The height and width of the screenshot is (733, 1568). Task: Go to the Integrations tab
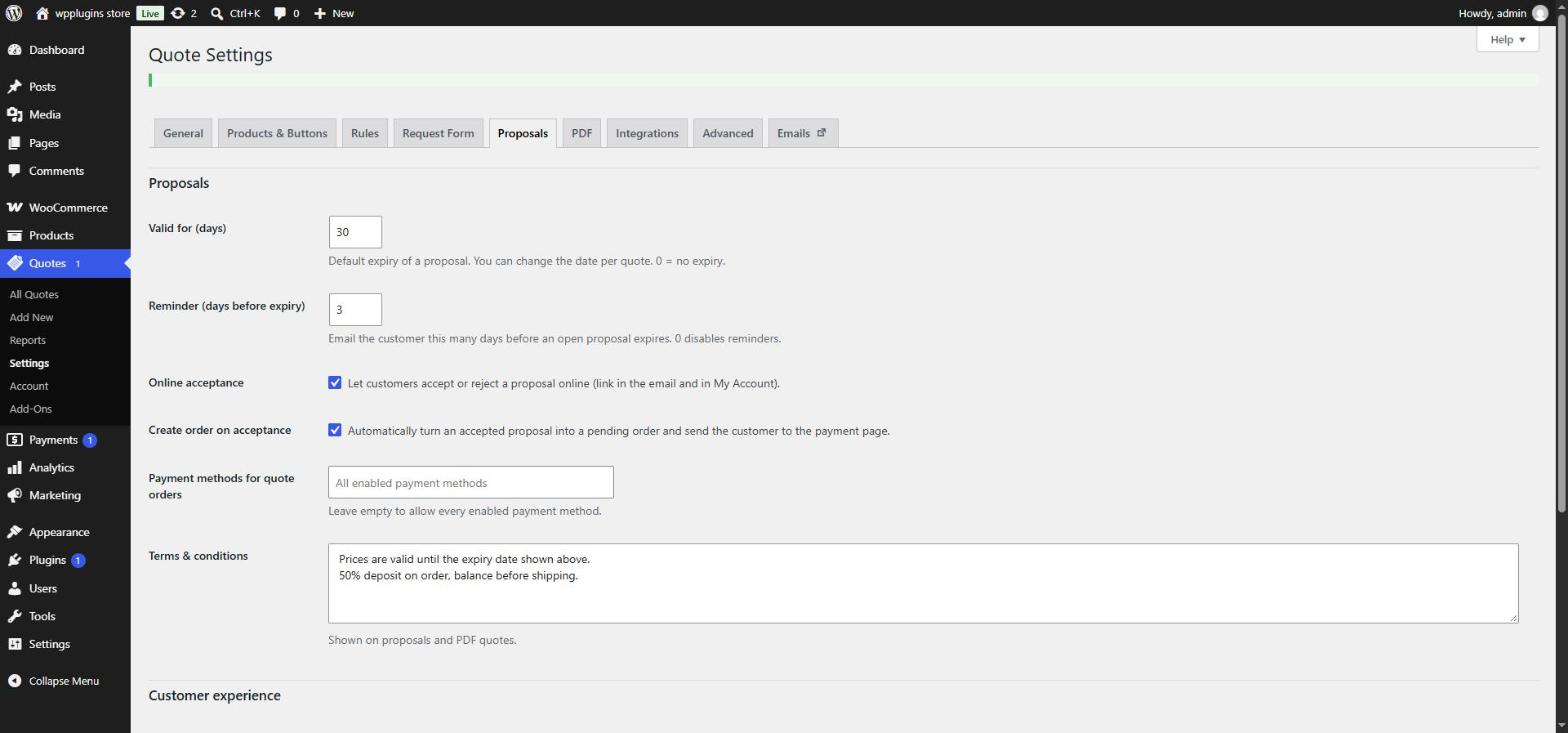(647, 133)
